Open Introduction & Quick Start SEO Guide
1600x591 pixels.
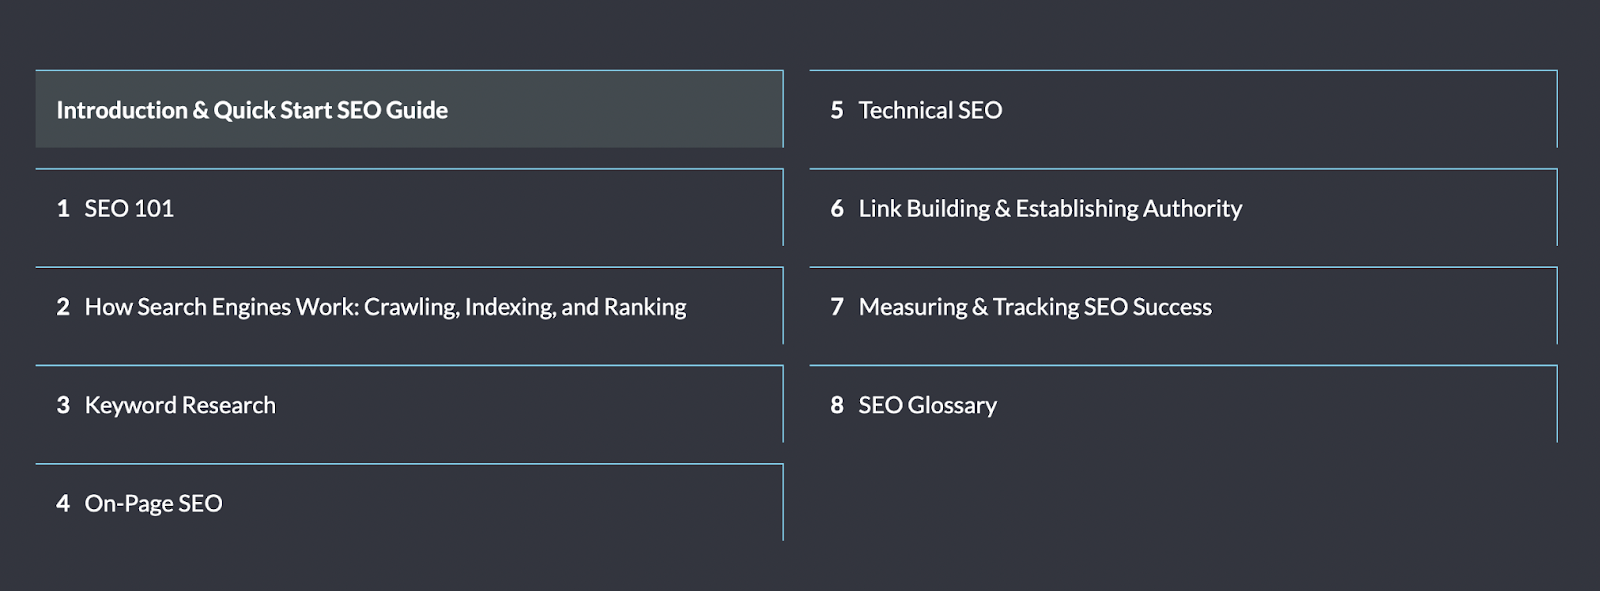click(252, 110)
